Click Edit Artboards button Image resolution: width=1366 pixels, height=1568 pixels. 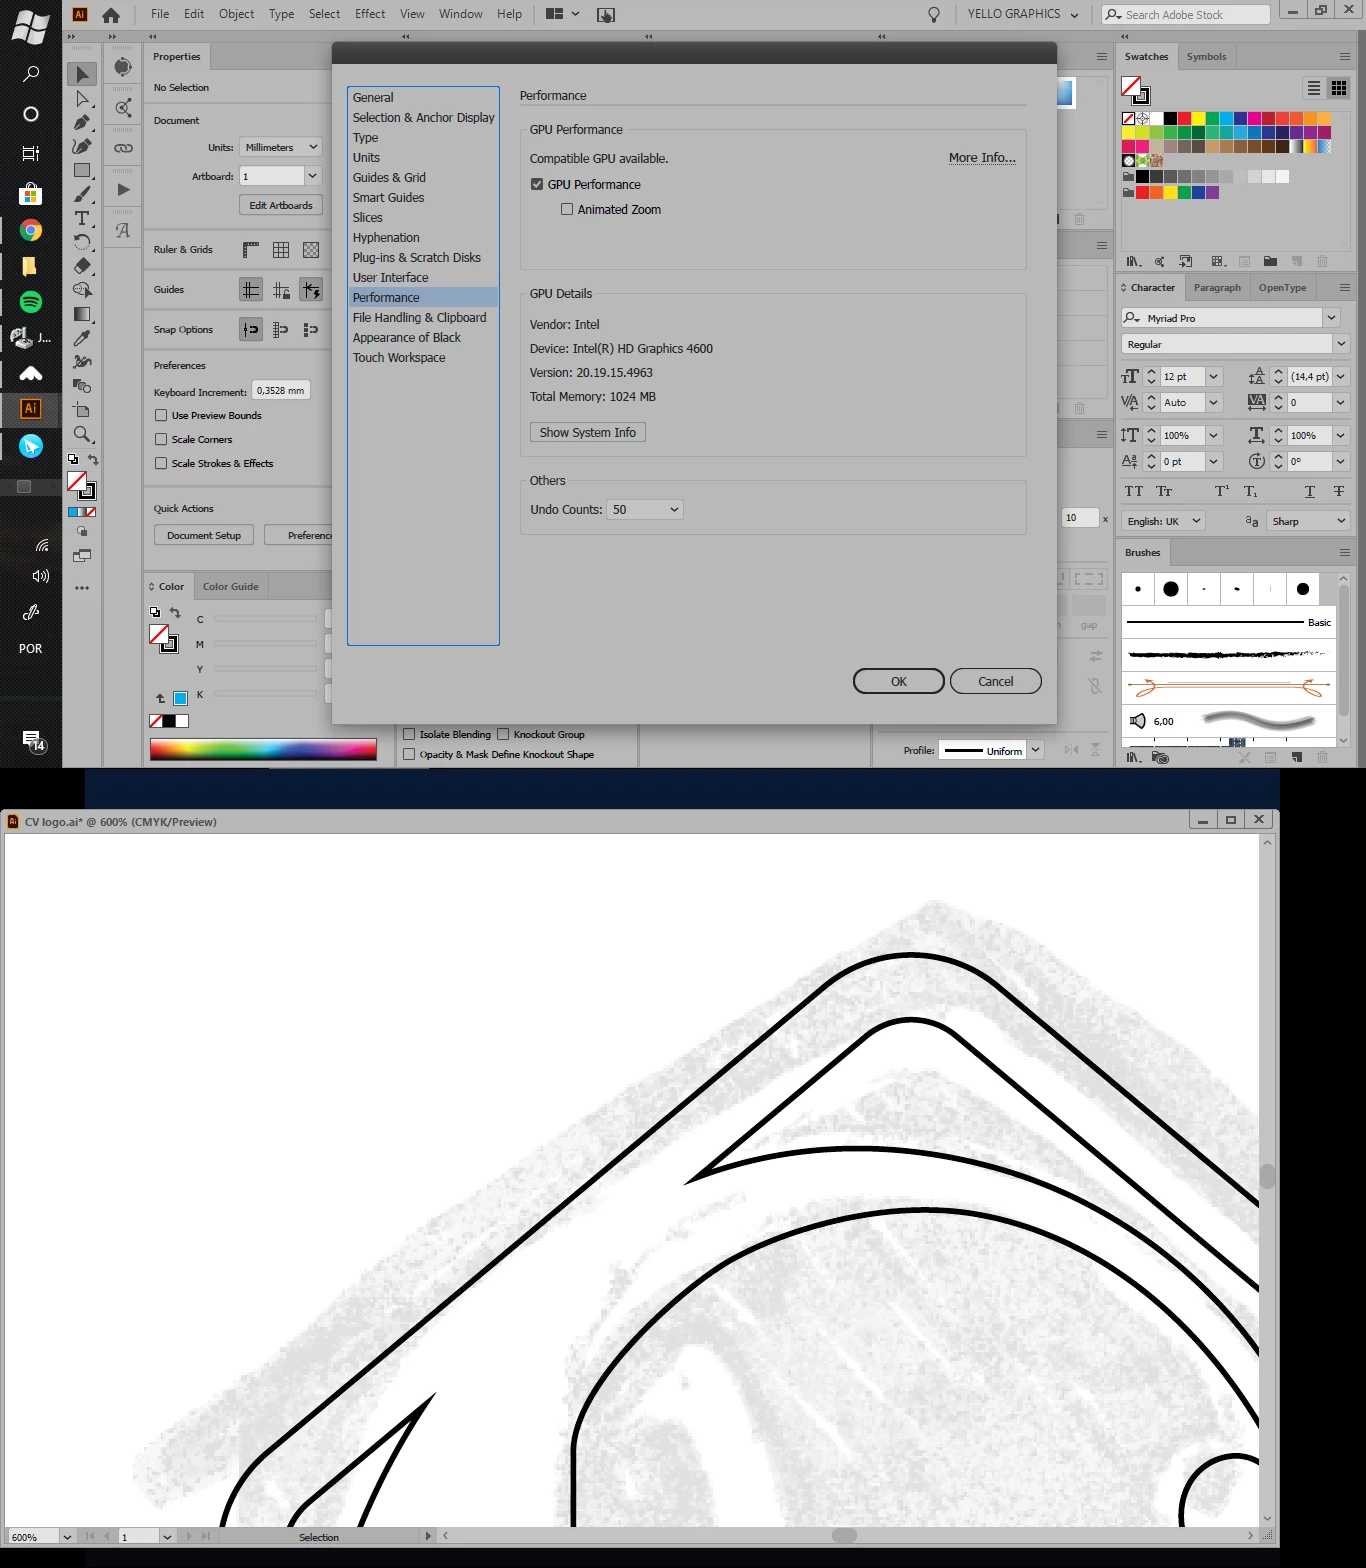point(281,205)
